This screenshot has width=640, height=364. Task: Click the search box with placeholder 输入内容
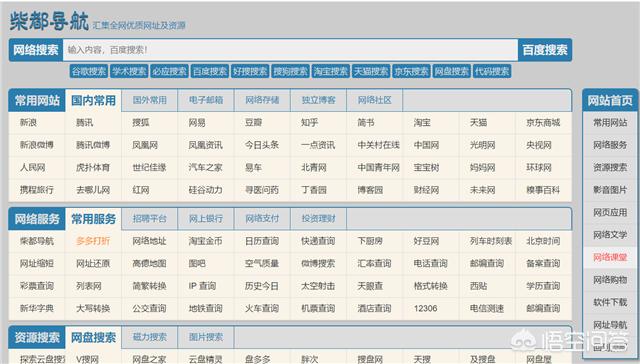click(x=290, y=50)
